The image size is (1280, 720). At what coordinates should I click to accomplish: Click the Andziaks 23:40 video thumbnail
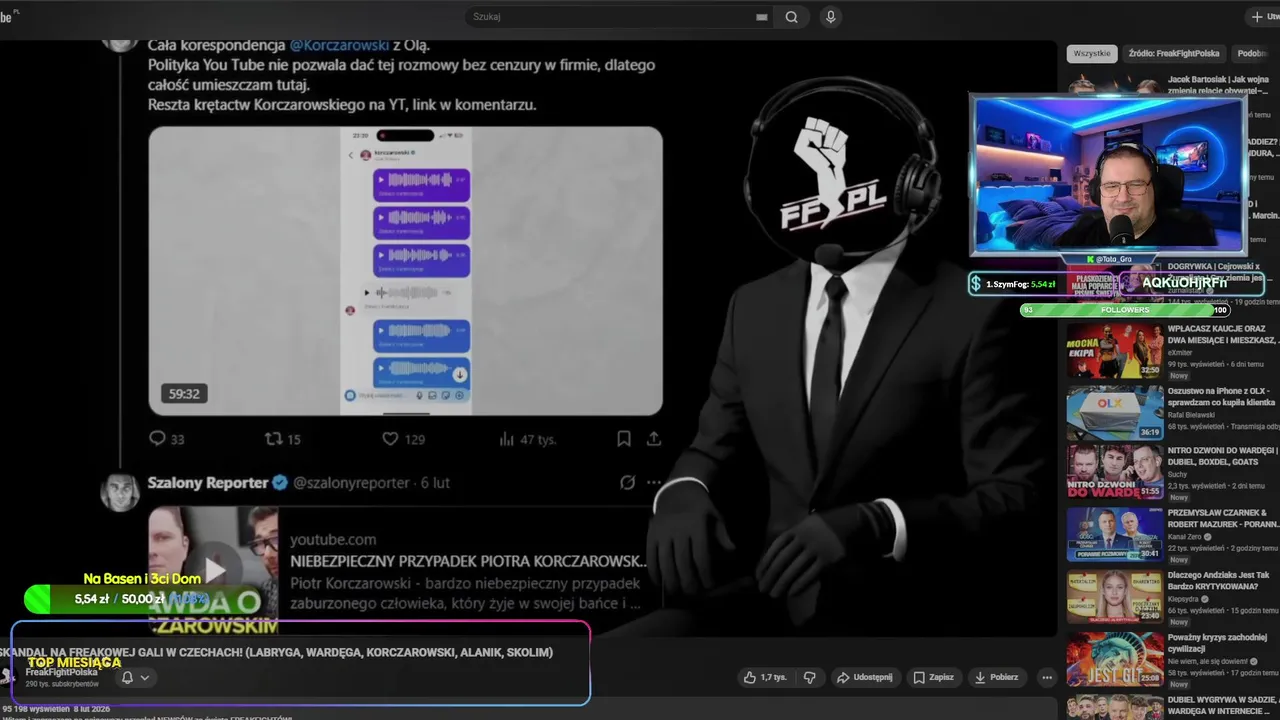coord(1115,596)
